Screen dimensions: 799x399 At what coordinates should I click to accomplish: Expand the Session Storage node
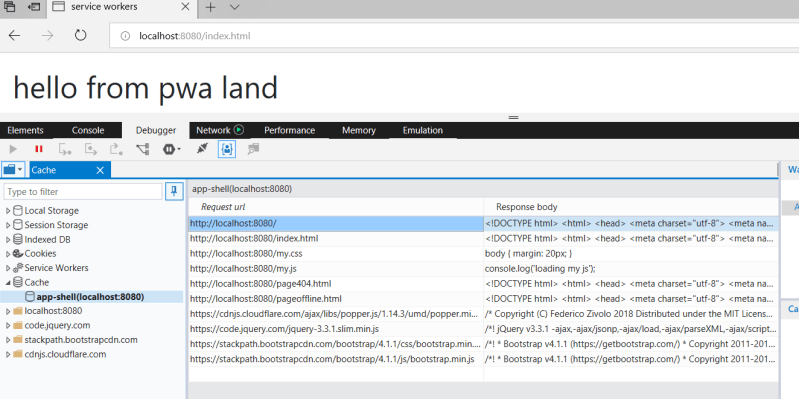click(x=8, y=225)
